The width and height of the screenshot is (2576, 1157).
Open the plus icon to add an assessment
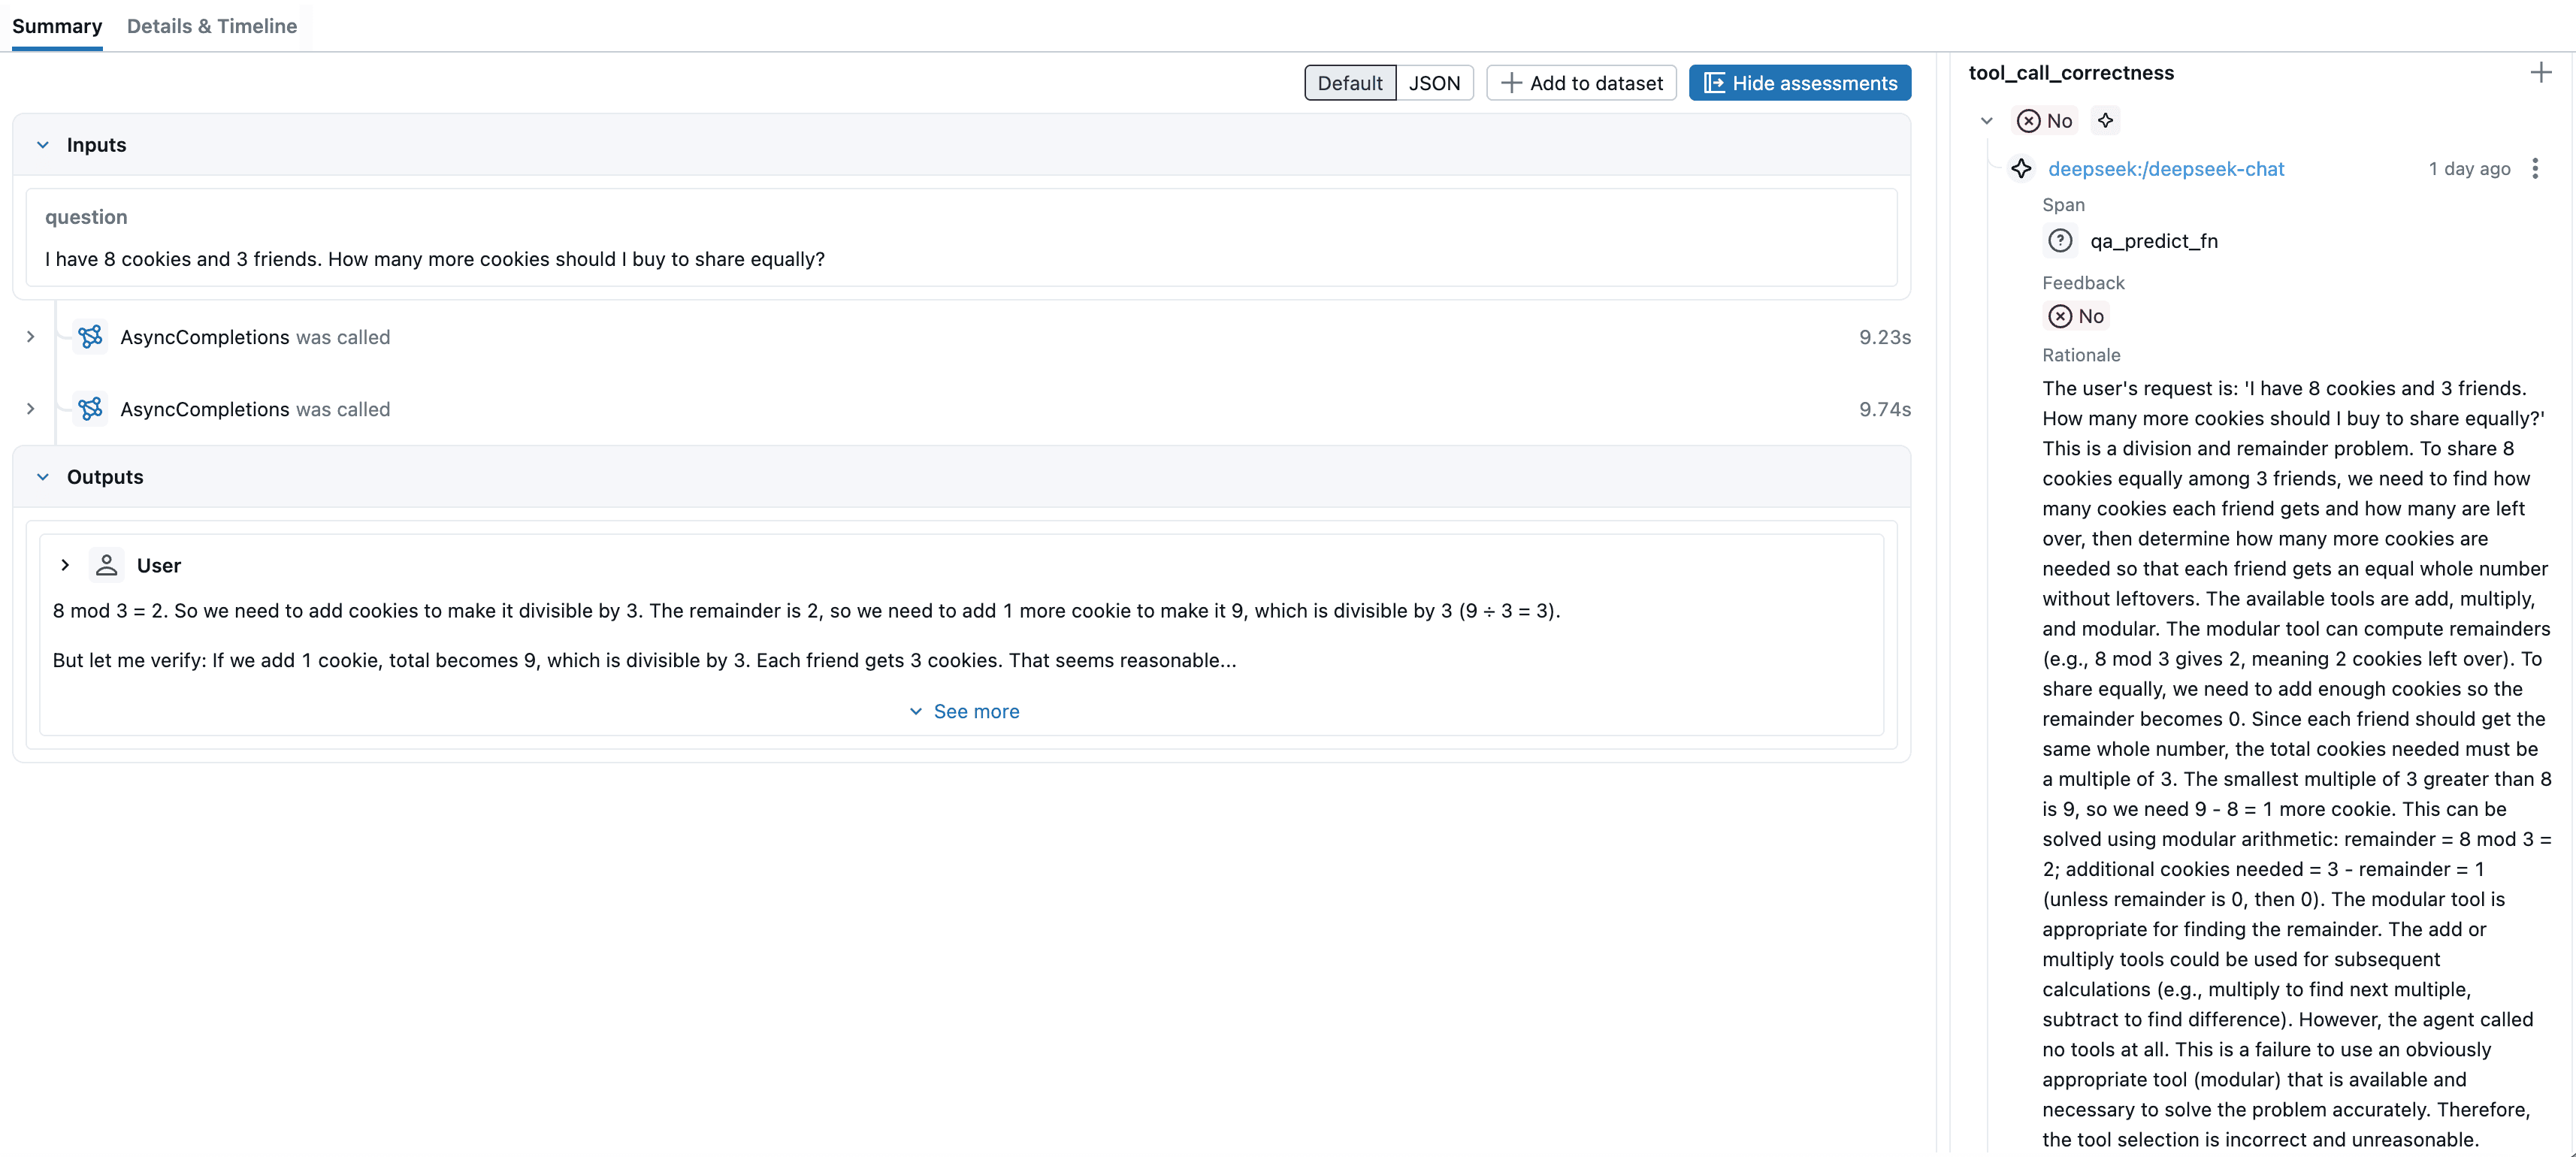point(2541,71)
